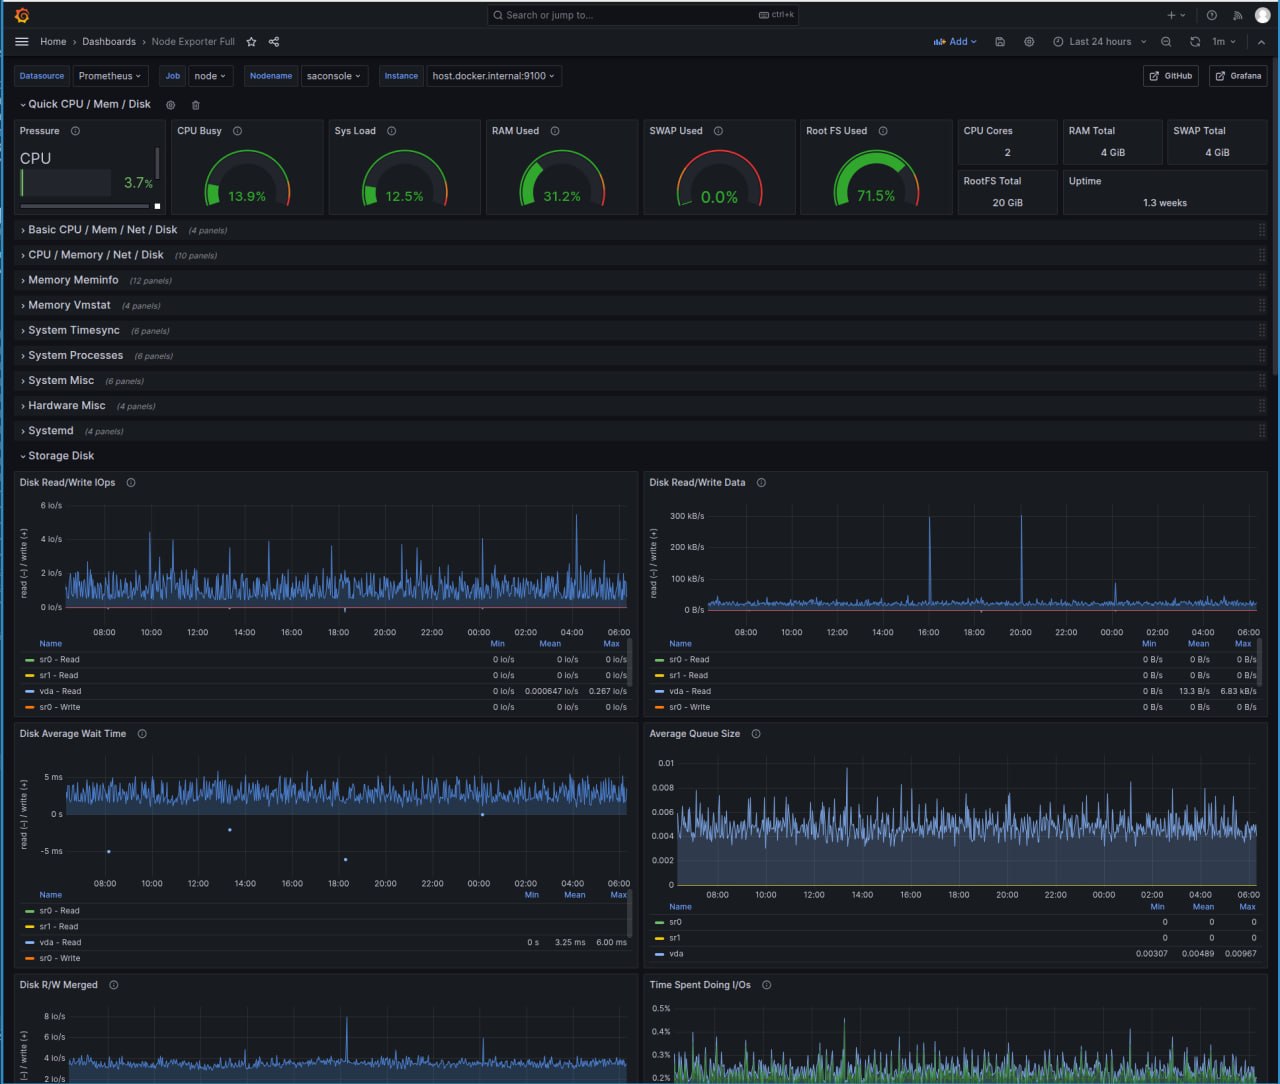The width and height of the screenshot is (1280, 1084).
Task: Open the Add panel dropdown
Action: click(955, 42)
